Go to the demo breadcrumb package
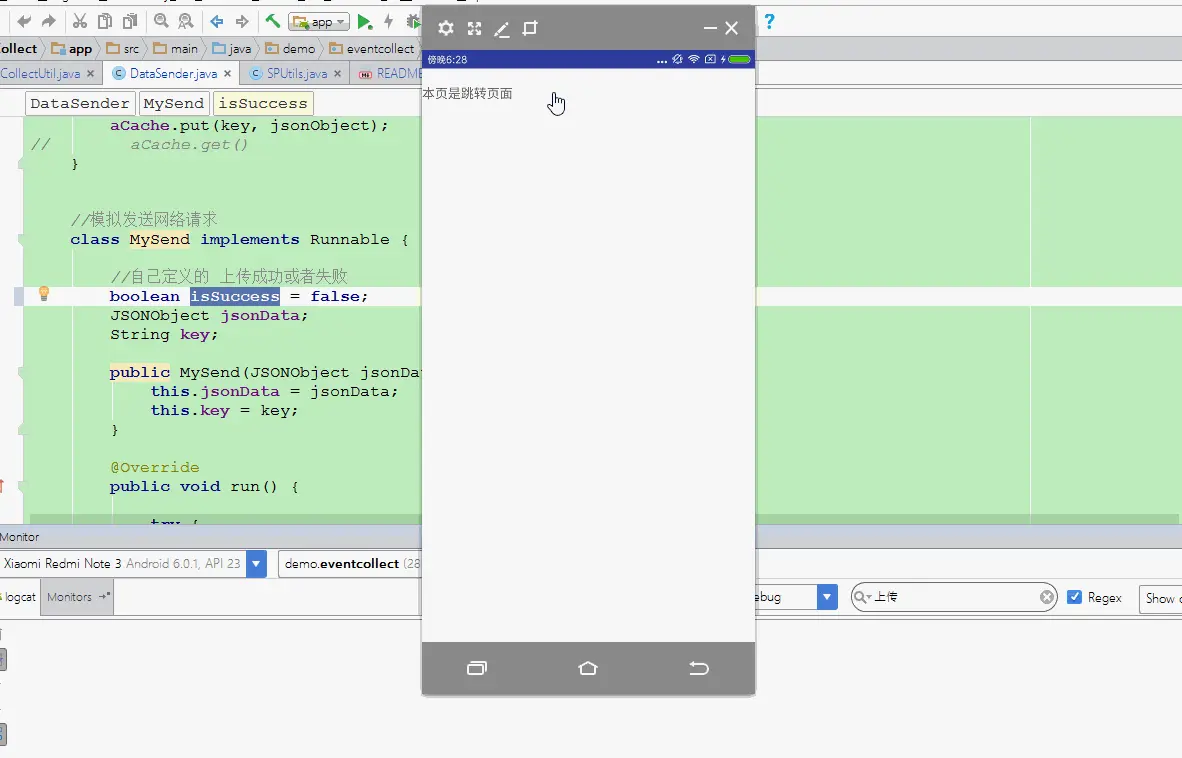This screenshot has height=758, width=1182. (290, 49)
